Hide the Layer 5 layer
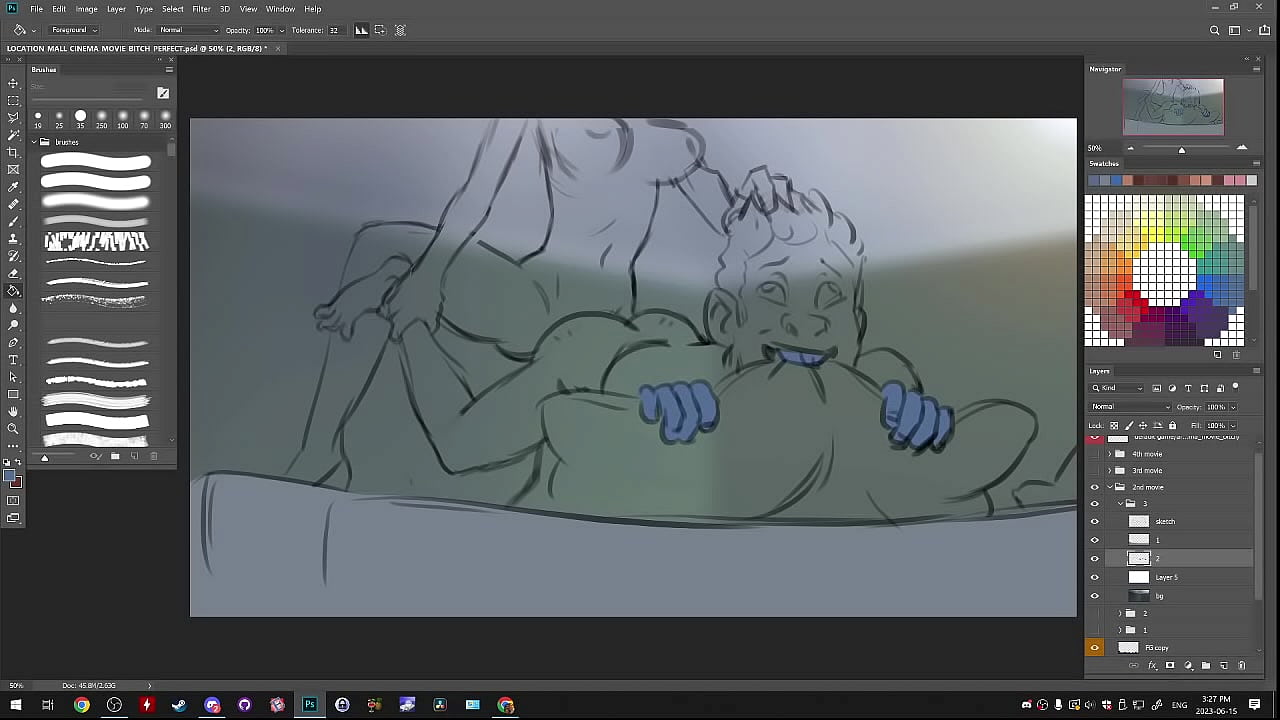The image size is (1280, 720). [x=1094, y=577]
